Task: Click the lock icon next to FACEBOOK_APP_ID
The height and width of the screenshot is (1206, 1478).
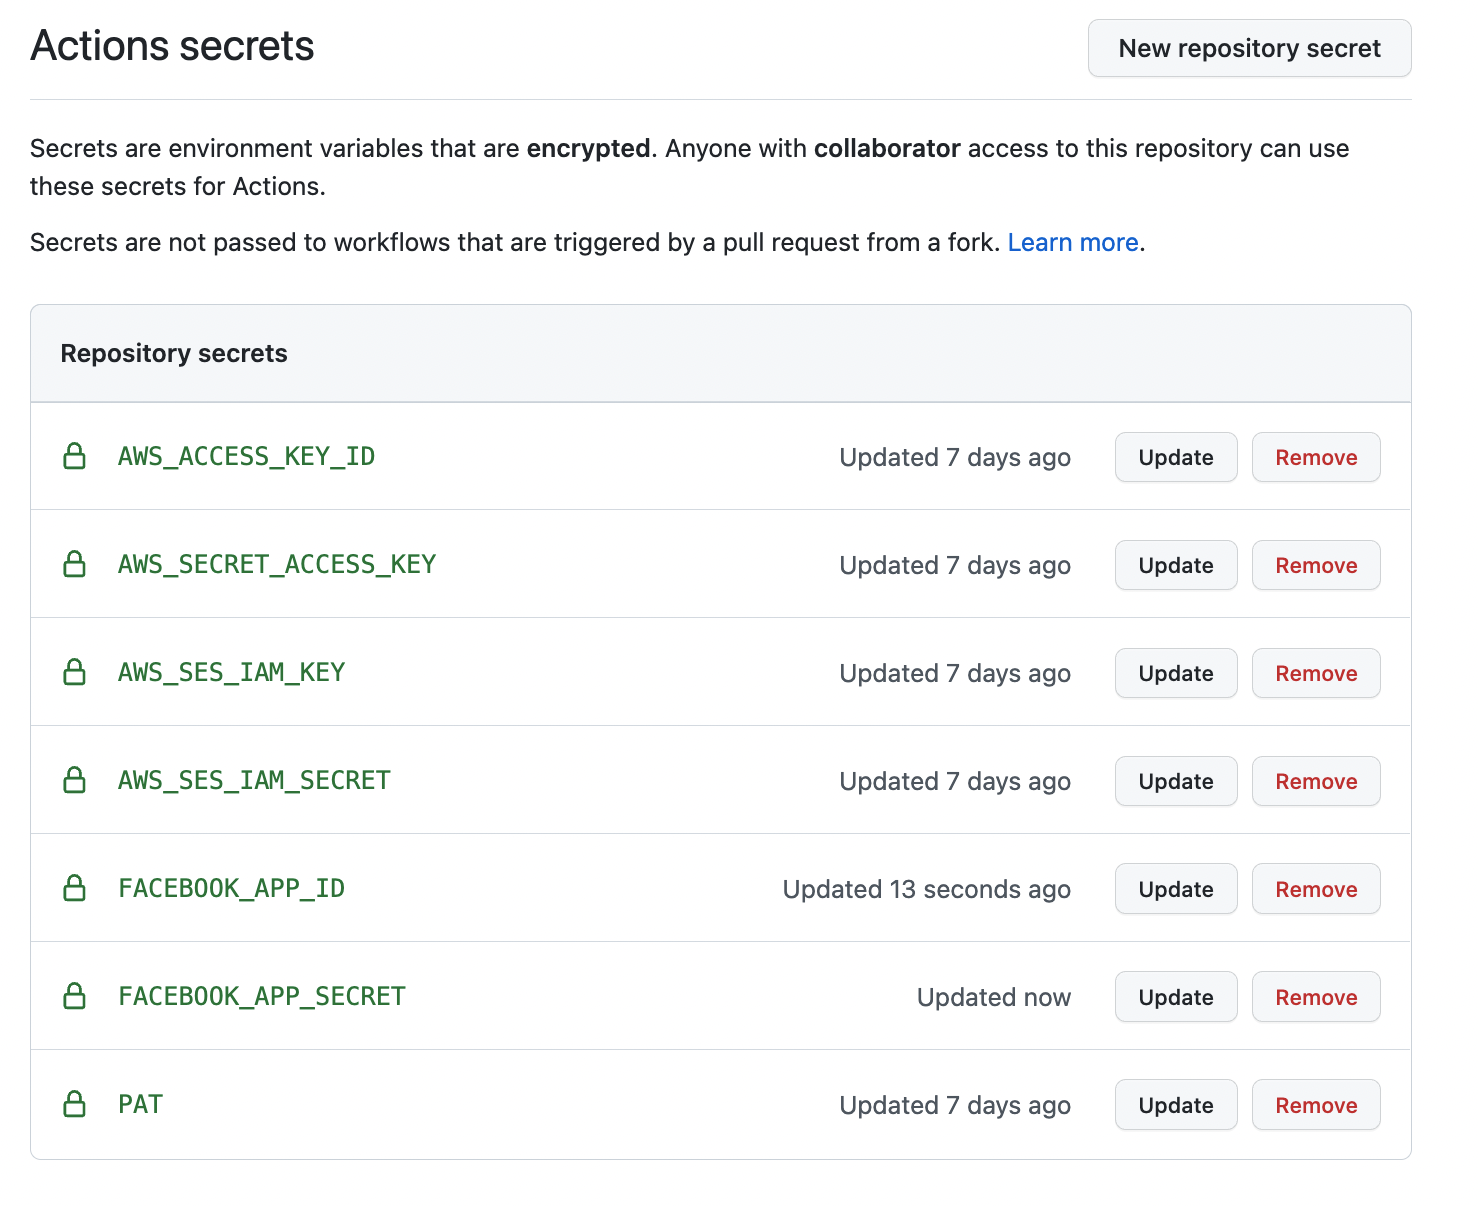Action: tap(75, 889)
